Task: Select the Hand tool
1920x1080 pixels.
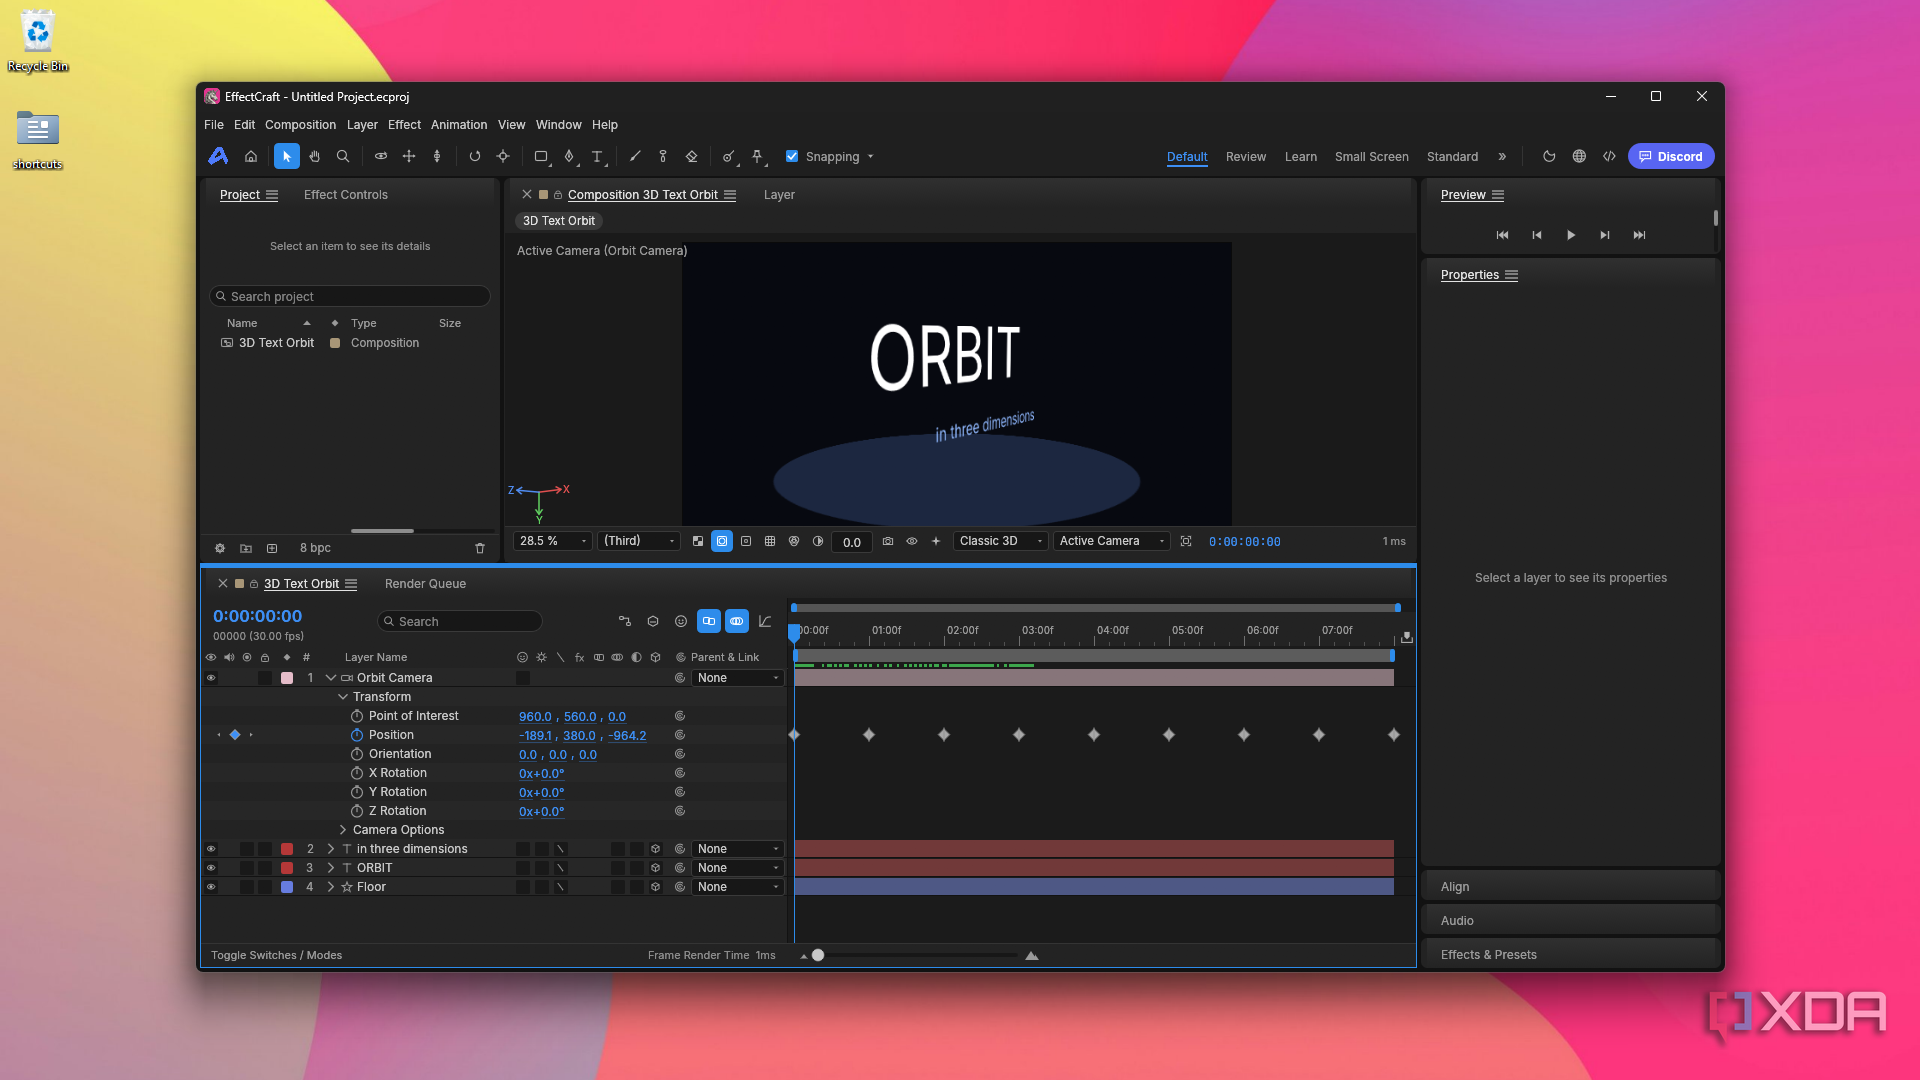Action: [315, 157]
